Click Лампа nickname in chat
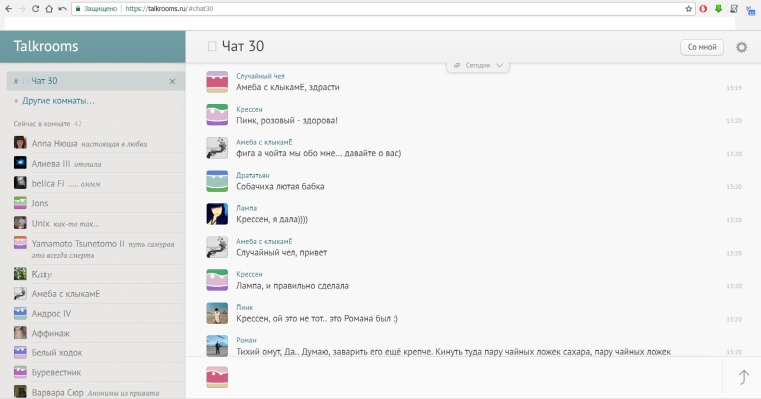This screenshot has width=761, height=399. [246, 208]
